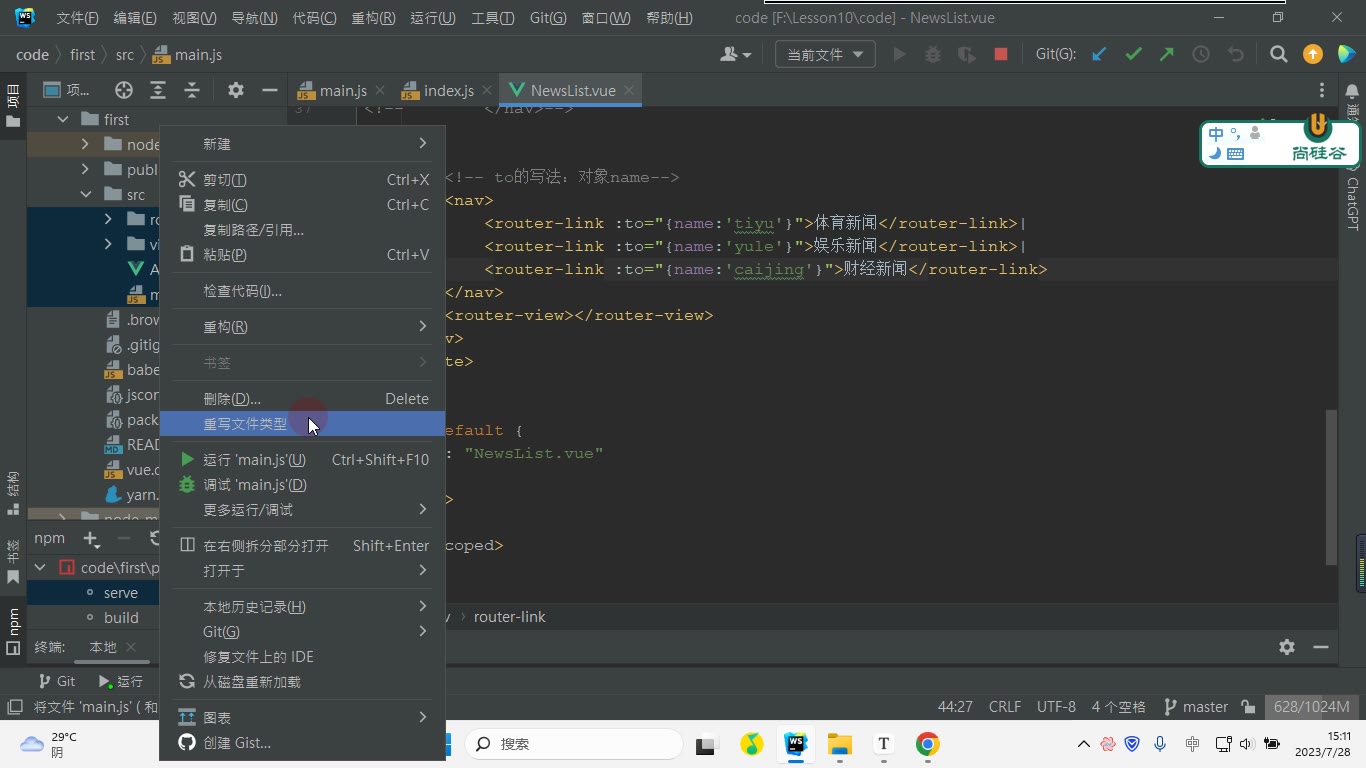Expand all nodes in the Project panel
This screenshot has height=768, width=1366.
click(x=158, y=90)
